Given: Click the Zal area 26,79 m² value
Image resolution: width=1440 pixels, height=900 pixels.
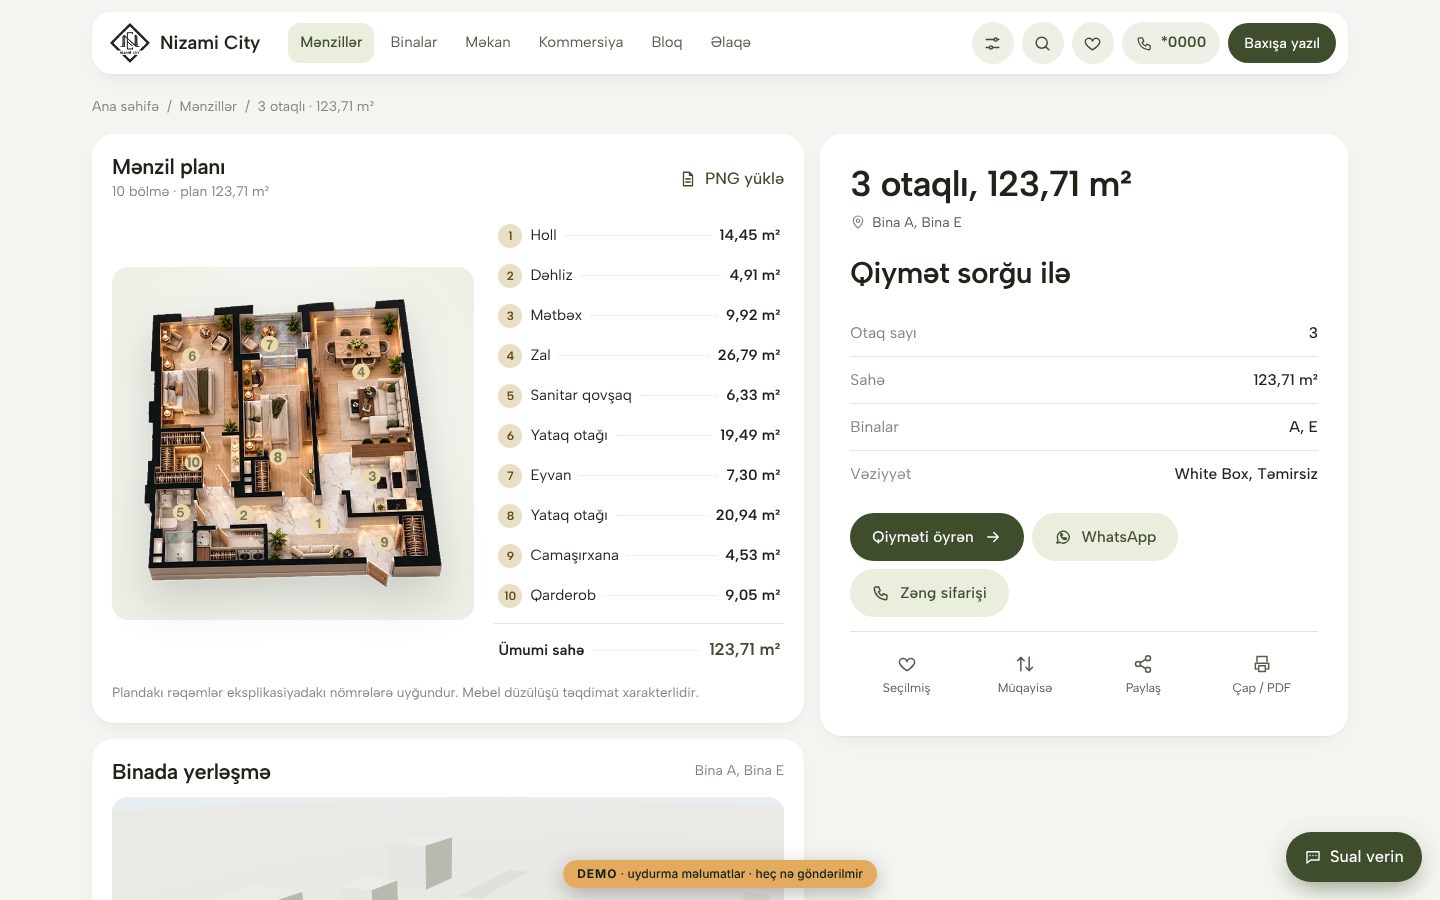Looking at the screenshot, I should 749,355.
